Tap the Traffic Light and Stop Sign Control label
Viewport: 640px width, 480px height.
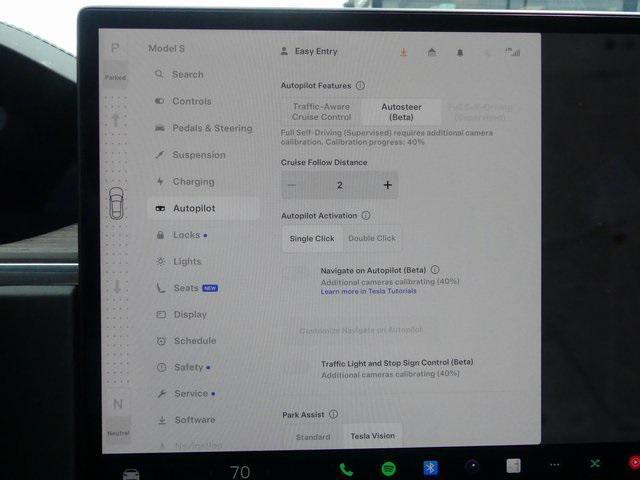tap(397, 363)
